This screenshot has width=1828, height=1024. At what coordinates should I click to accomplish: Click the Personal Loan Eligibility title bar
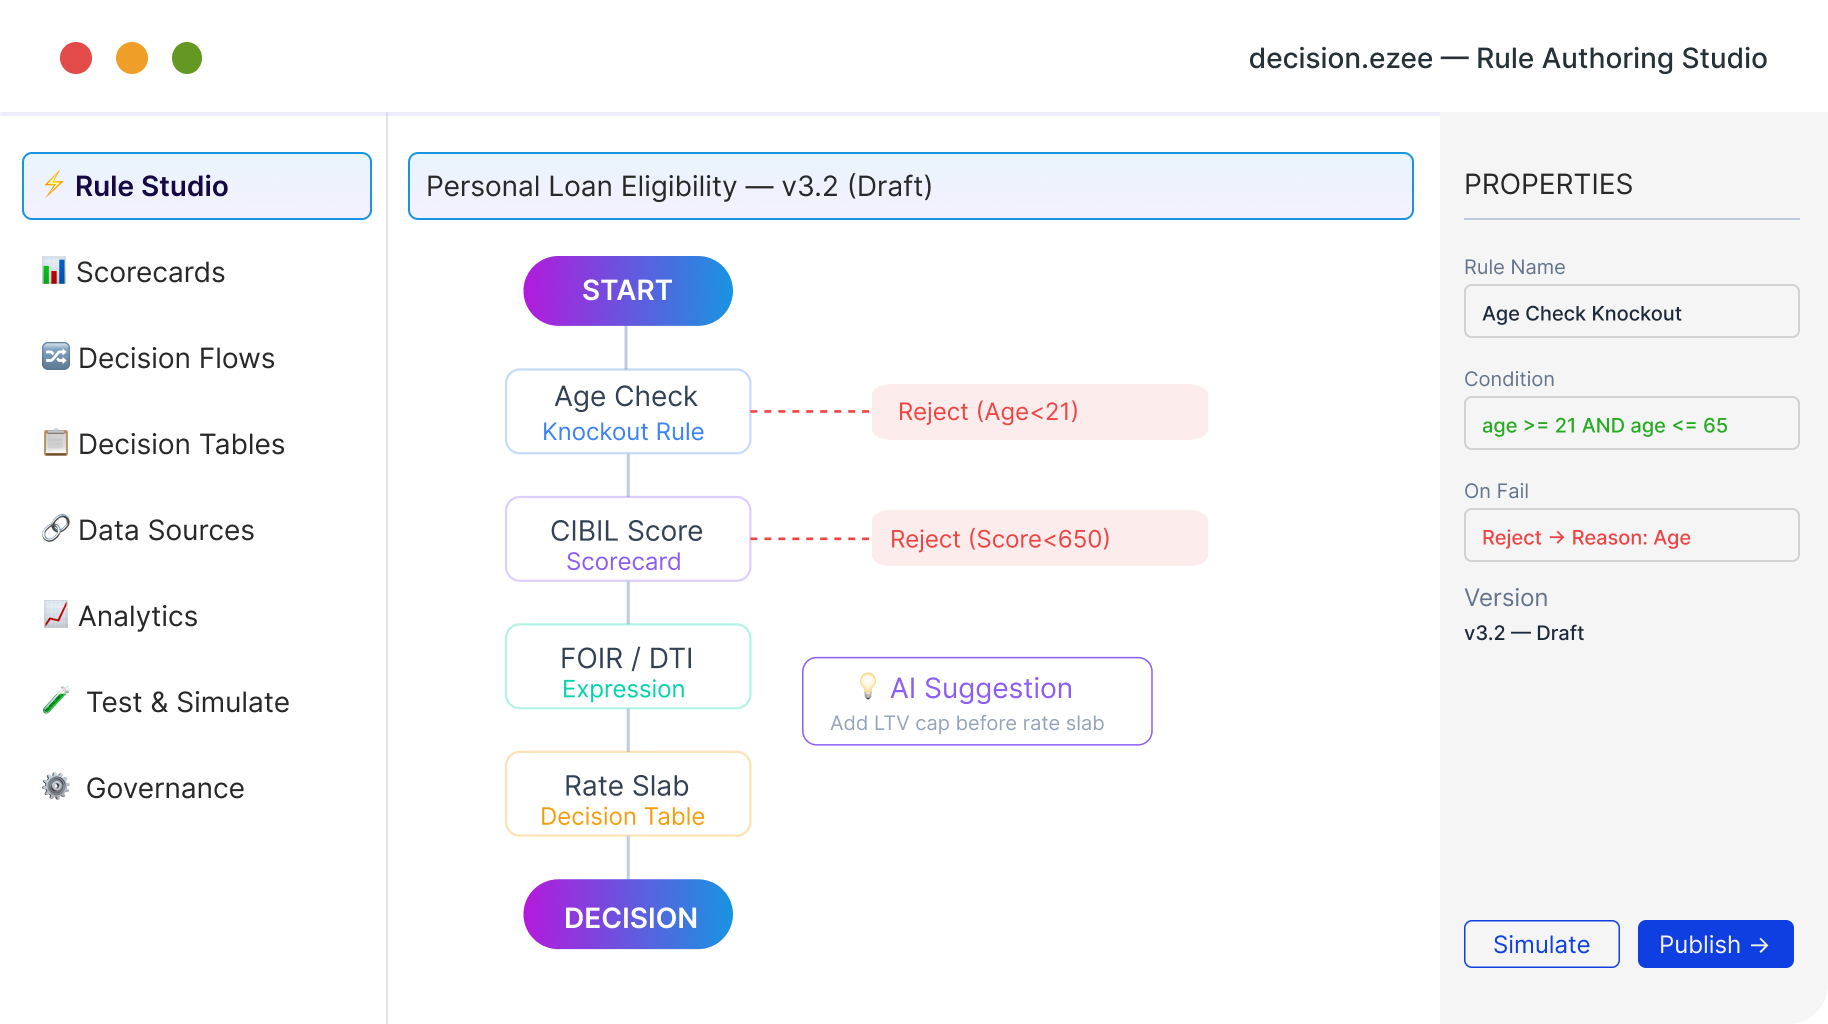coord(910,186)
